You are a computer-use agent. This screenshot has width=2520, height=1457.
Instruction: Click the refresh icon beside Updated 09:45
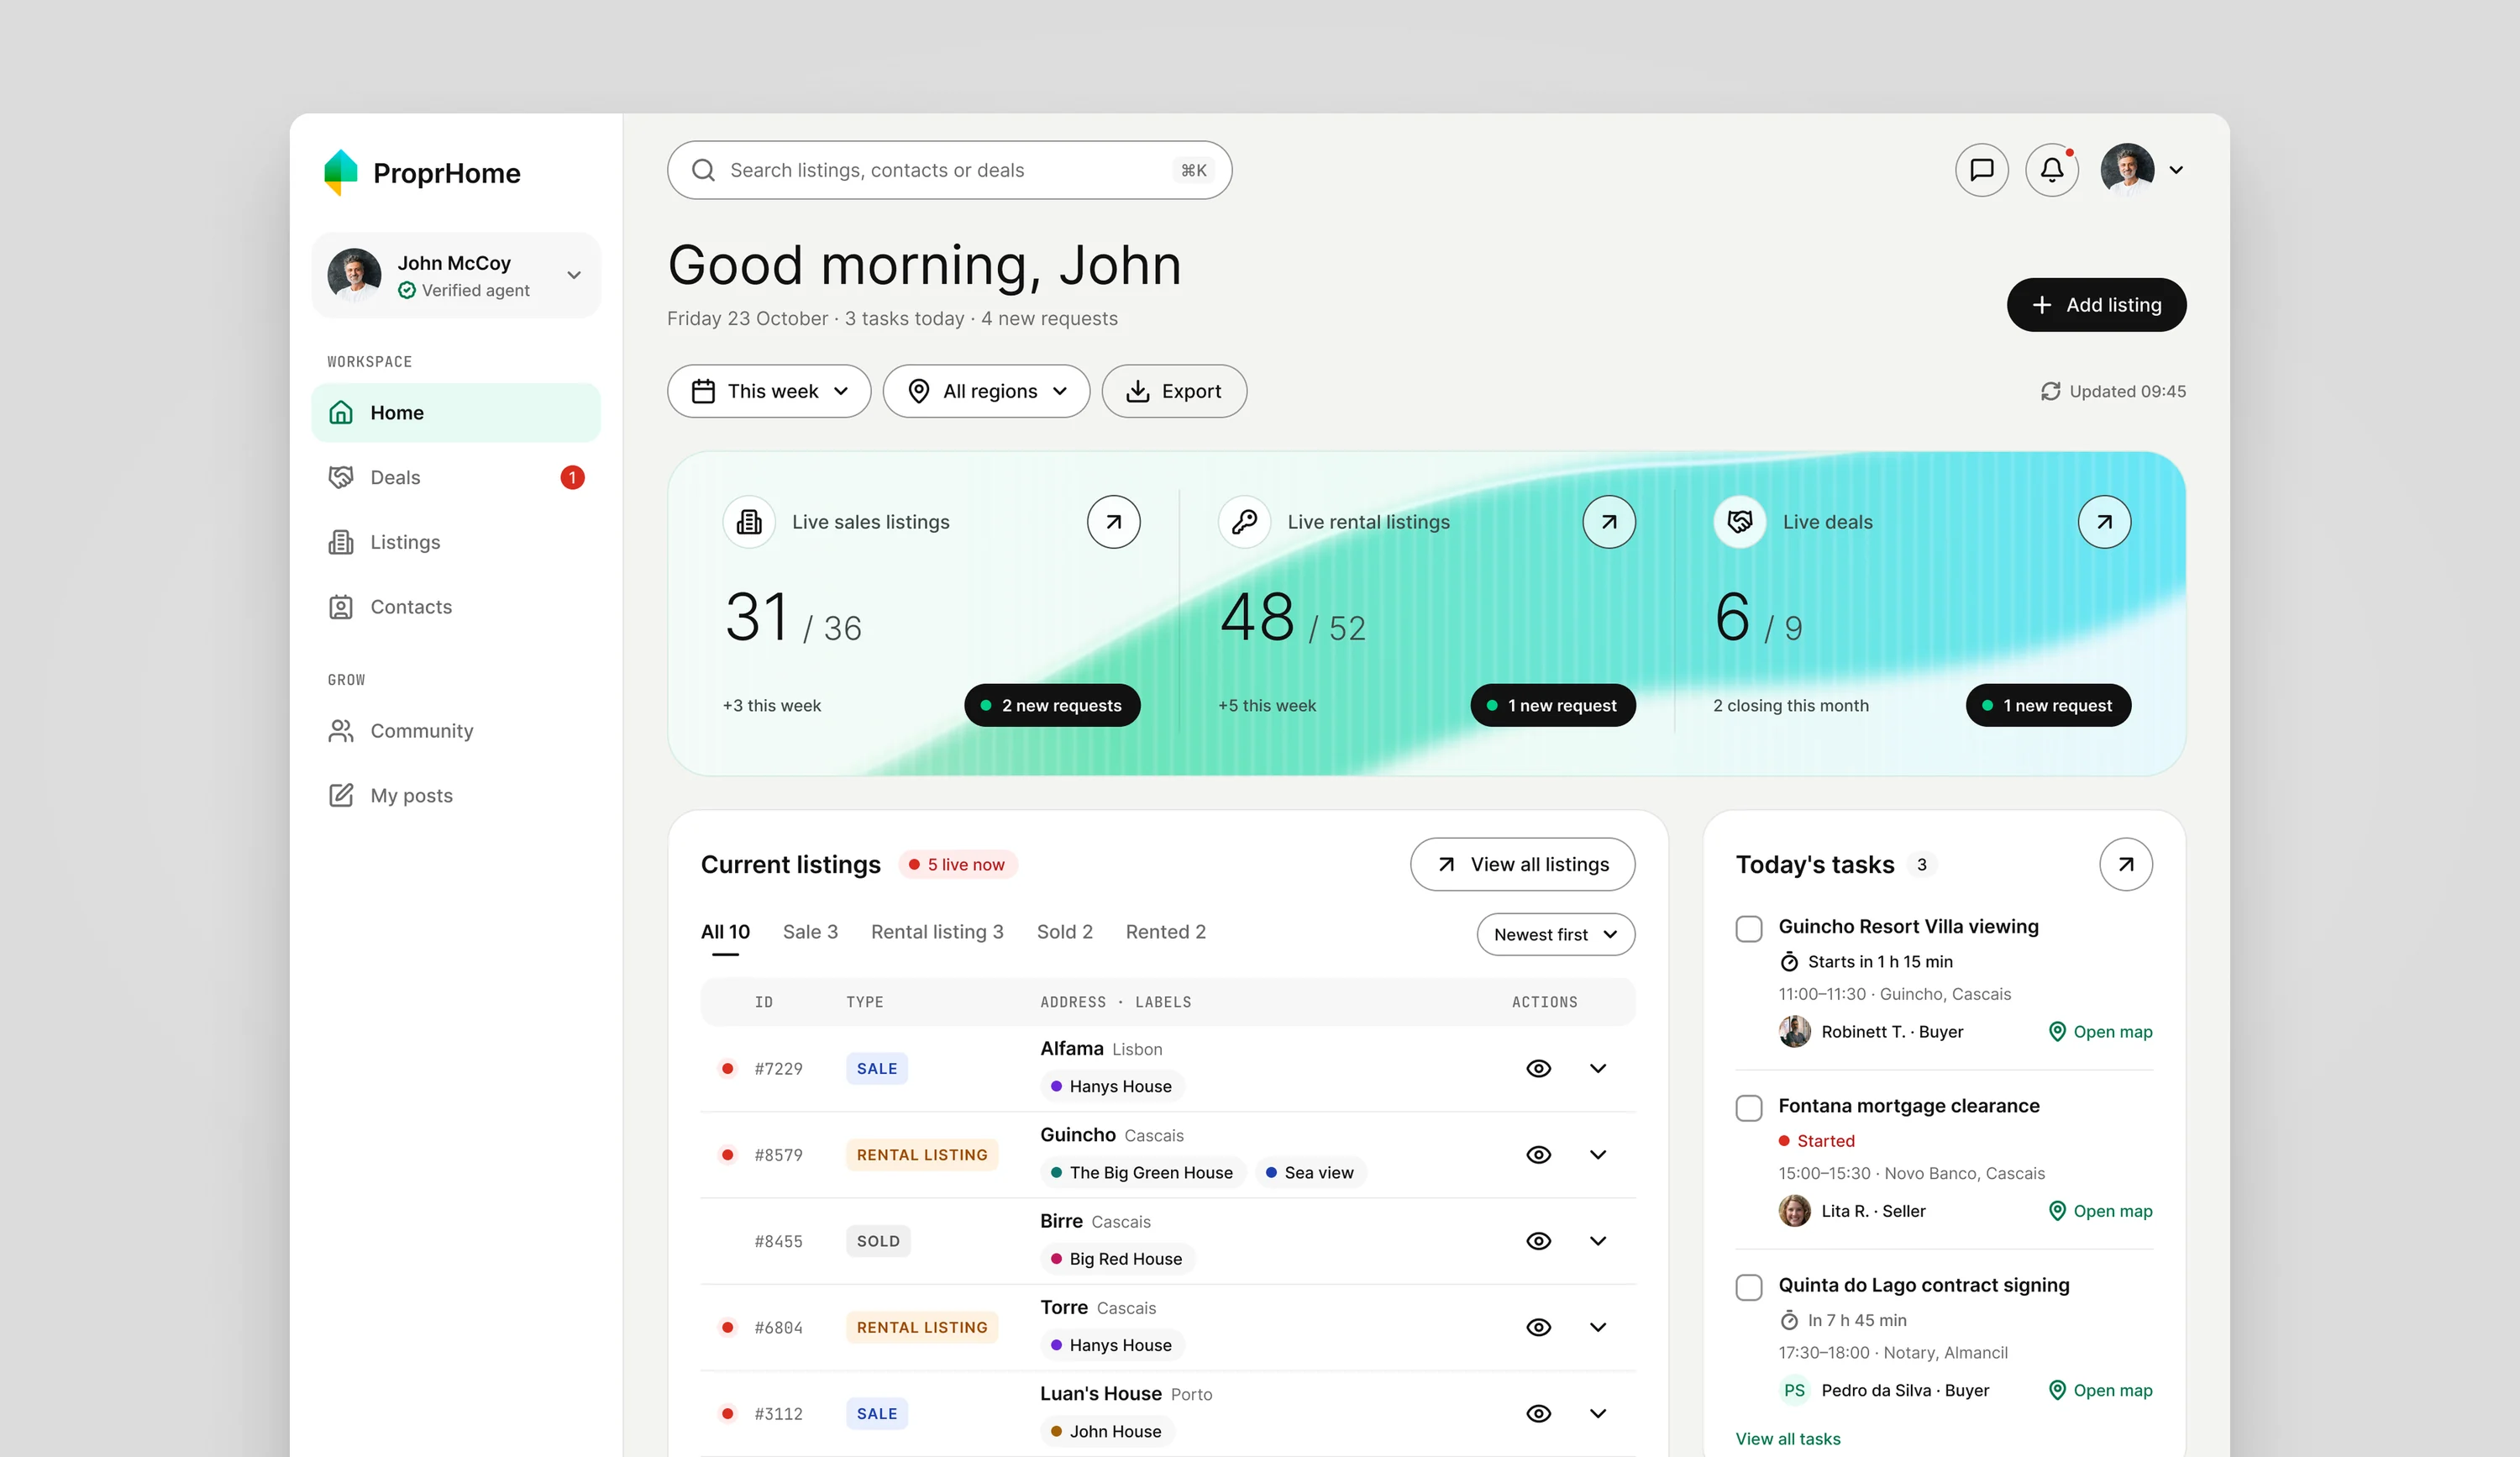[2050, 391]
